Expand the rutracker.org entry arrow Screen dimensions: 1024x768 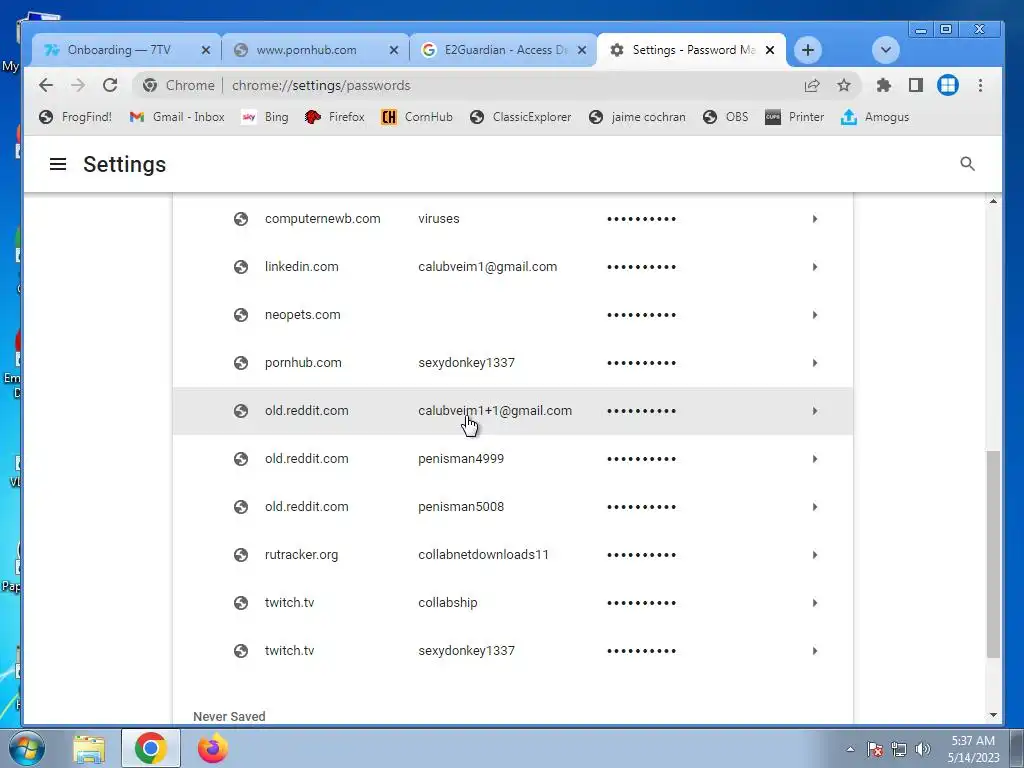click(814, 554)
